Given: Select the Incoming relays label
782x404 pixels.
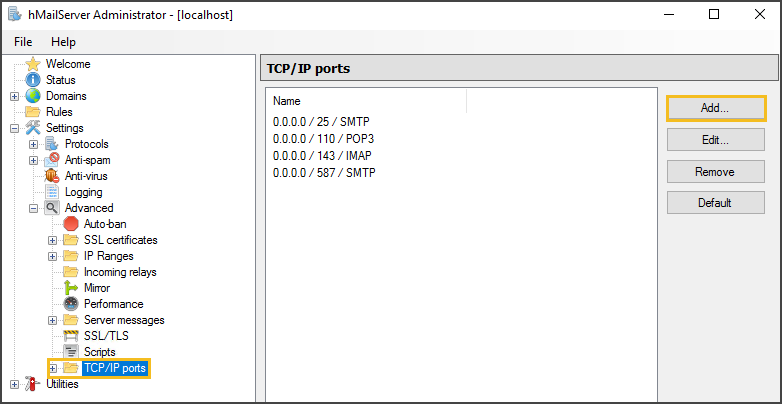Looking at the screenshot, I should coord(120,272).
